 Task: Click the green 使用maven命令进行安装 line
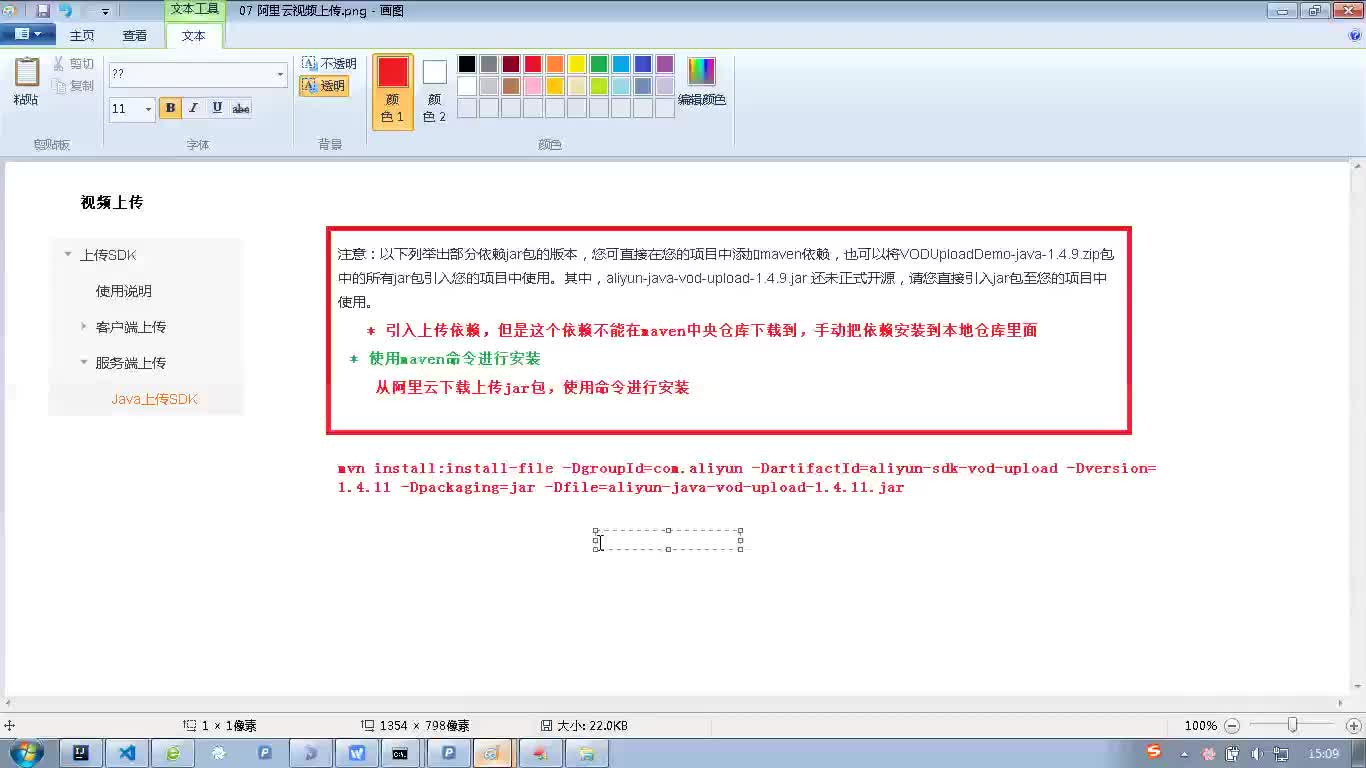coord(454,358)
